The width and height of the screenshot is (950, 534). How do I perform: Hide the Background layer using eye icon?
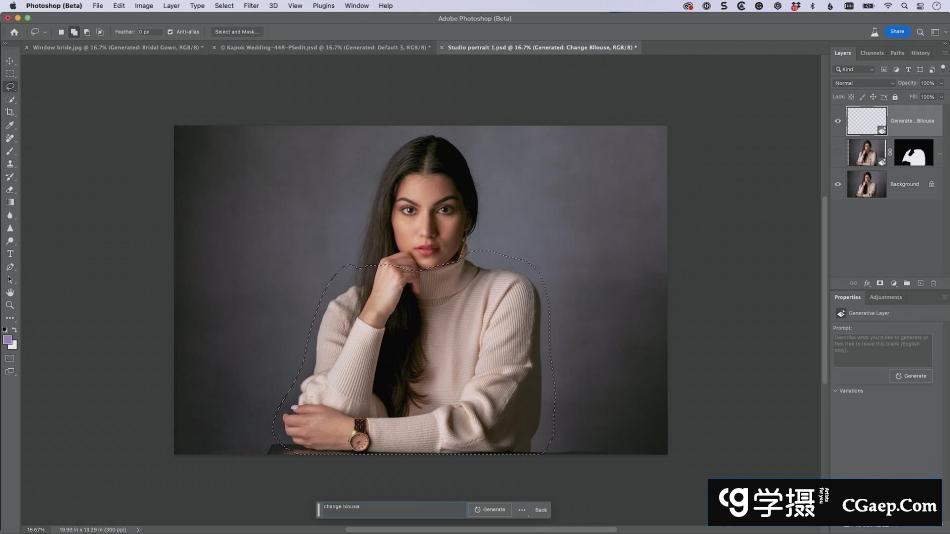tap(838, 184)
